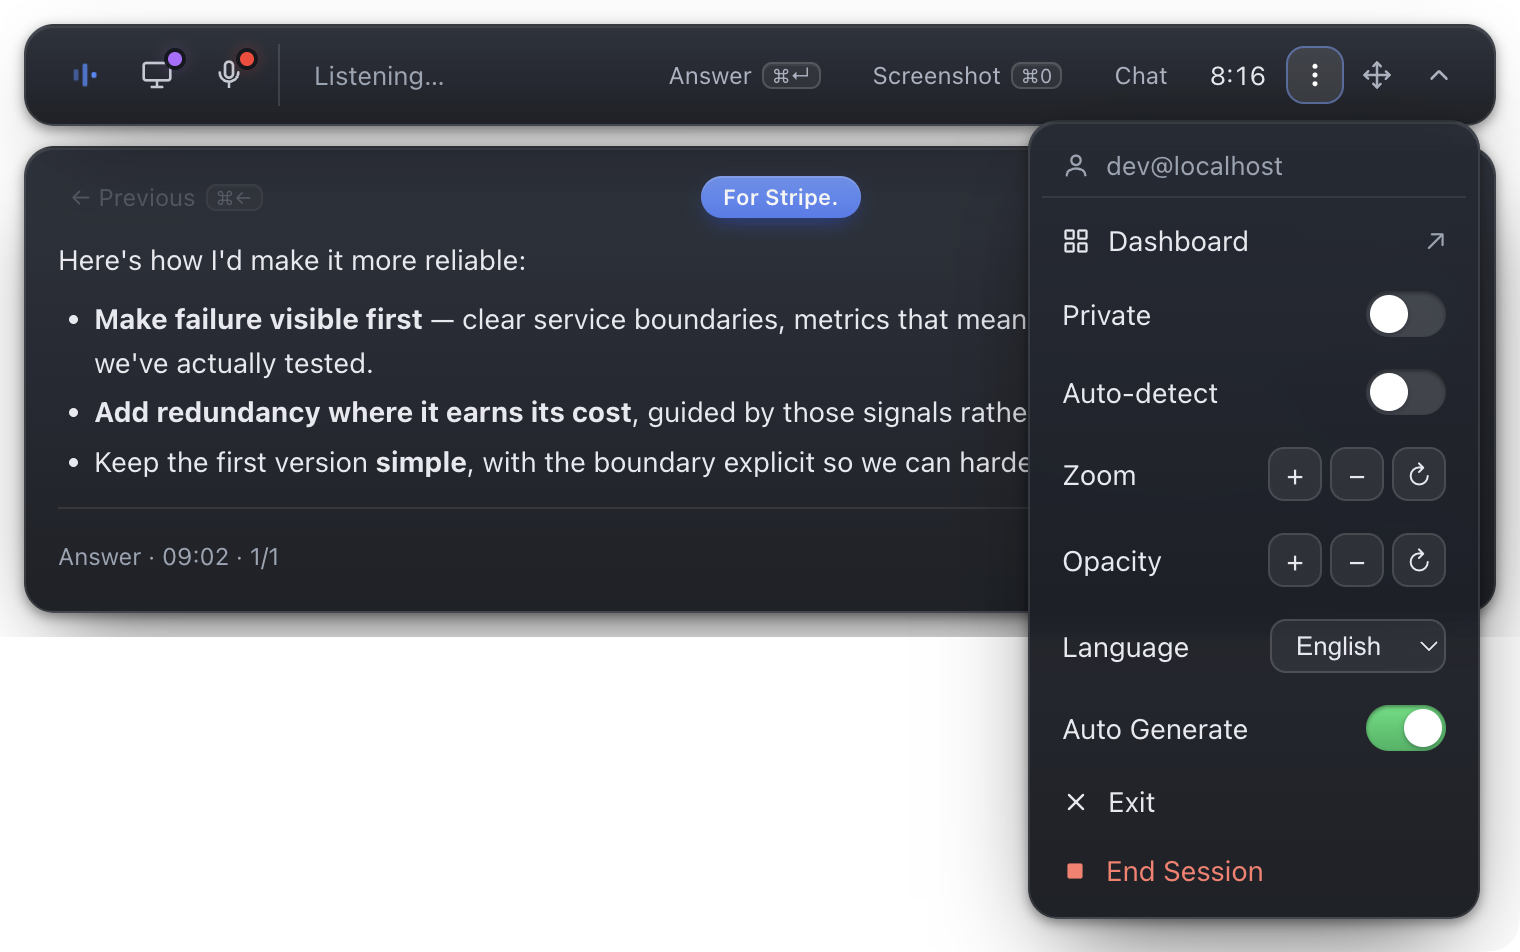The image size is (1520, 952).
Task: Open the Chat view
Action: tap(1141, 76)
